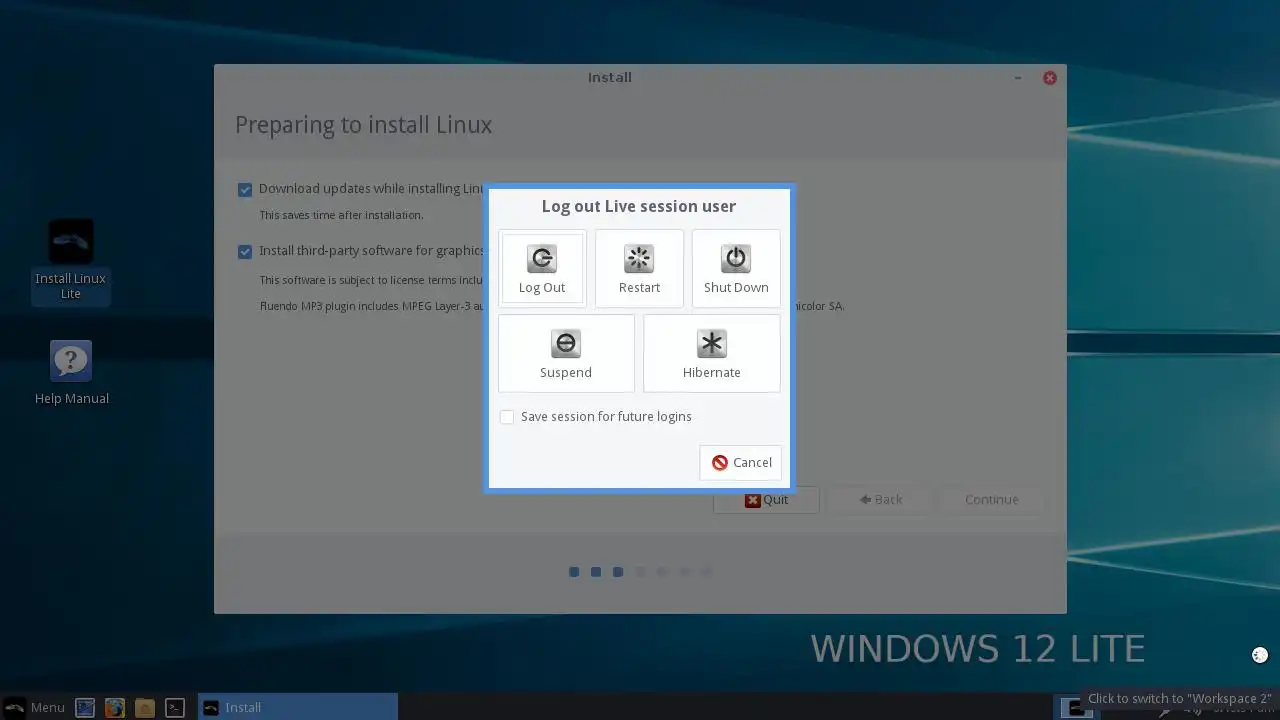Screen dimensions: 1280x720
Task: Switch to Workspace 1 in pager
Action: (1076, 707)
